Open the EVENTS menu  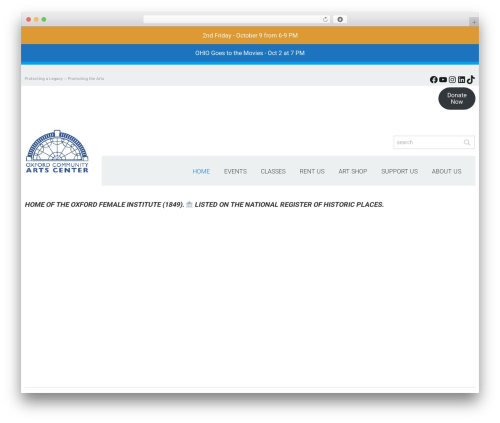235,171
